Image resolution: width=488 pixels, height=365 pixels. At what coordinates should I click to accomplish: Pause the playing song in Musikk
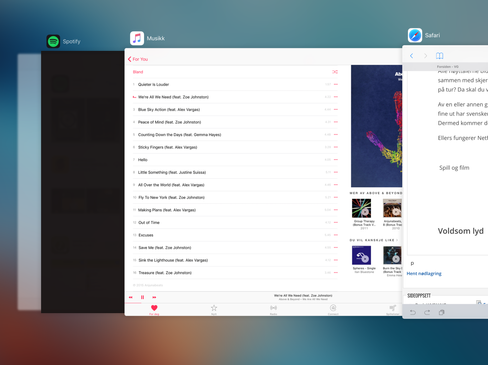[142, 297]
